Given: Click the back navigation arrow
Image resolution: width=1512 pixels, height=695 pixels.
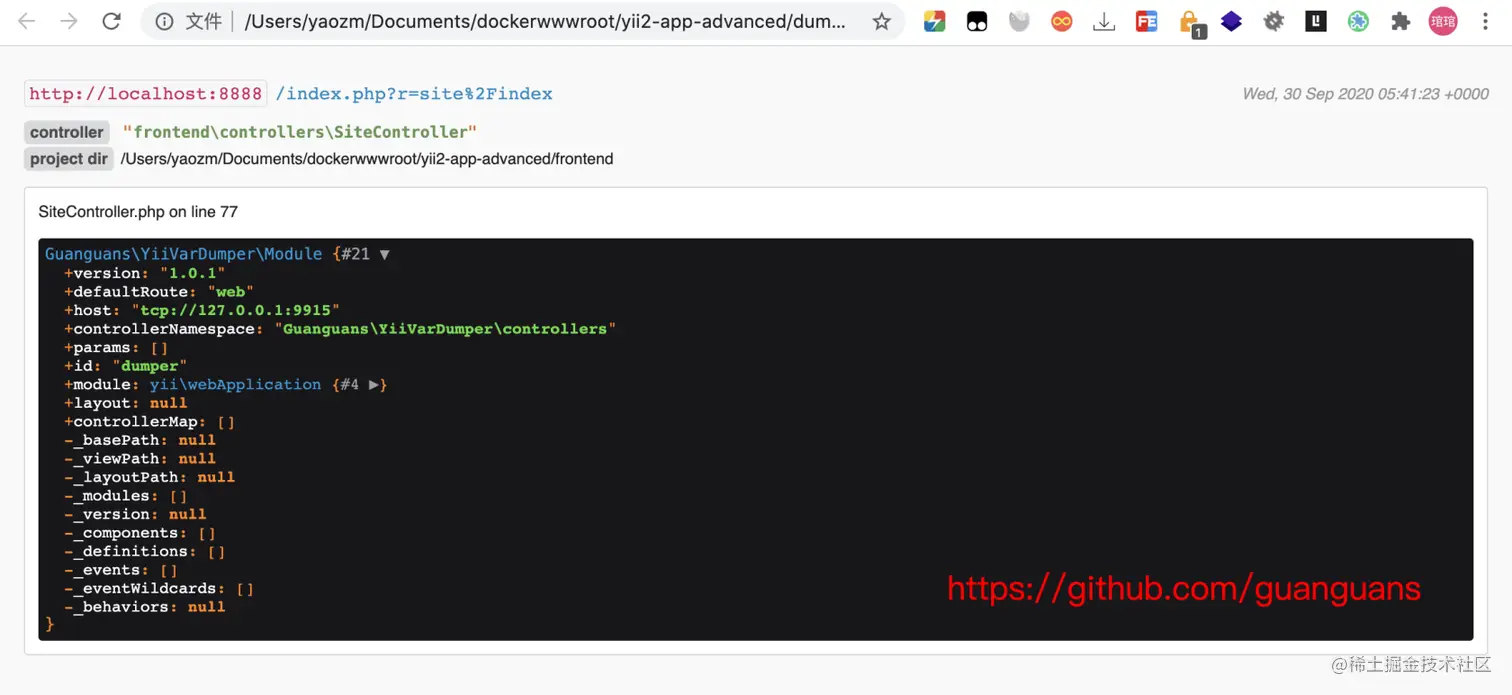Looking at the screenshot, I should point(27,20).
